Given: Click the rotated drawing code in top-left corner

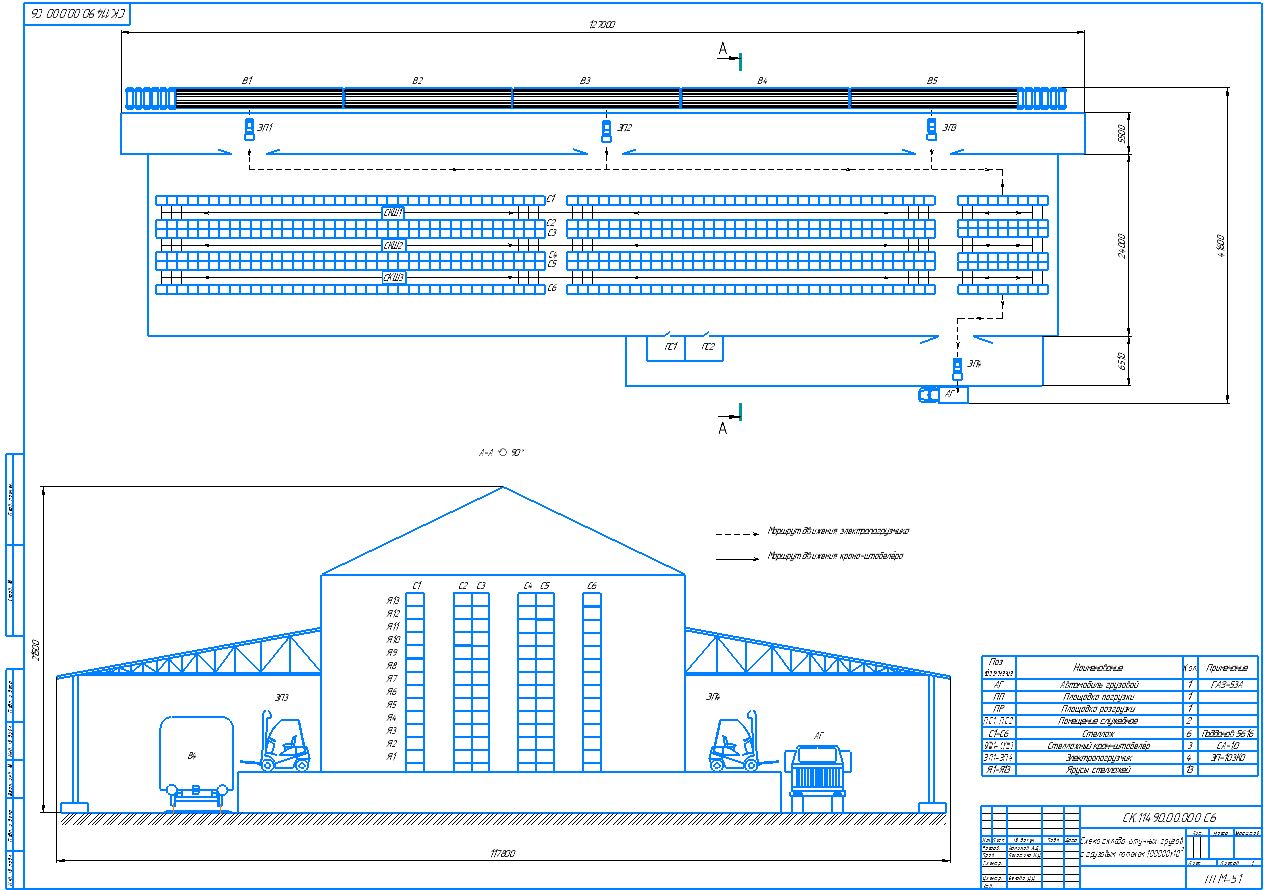Looking at the screenshot, I should point(78,15).
